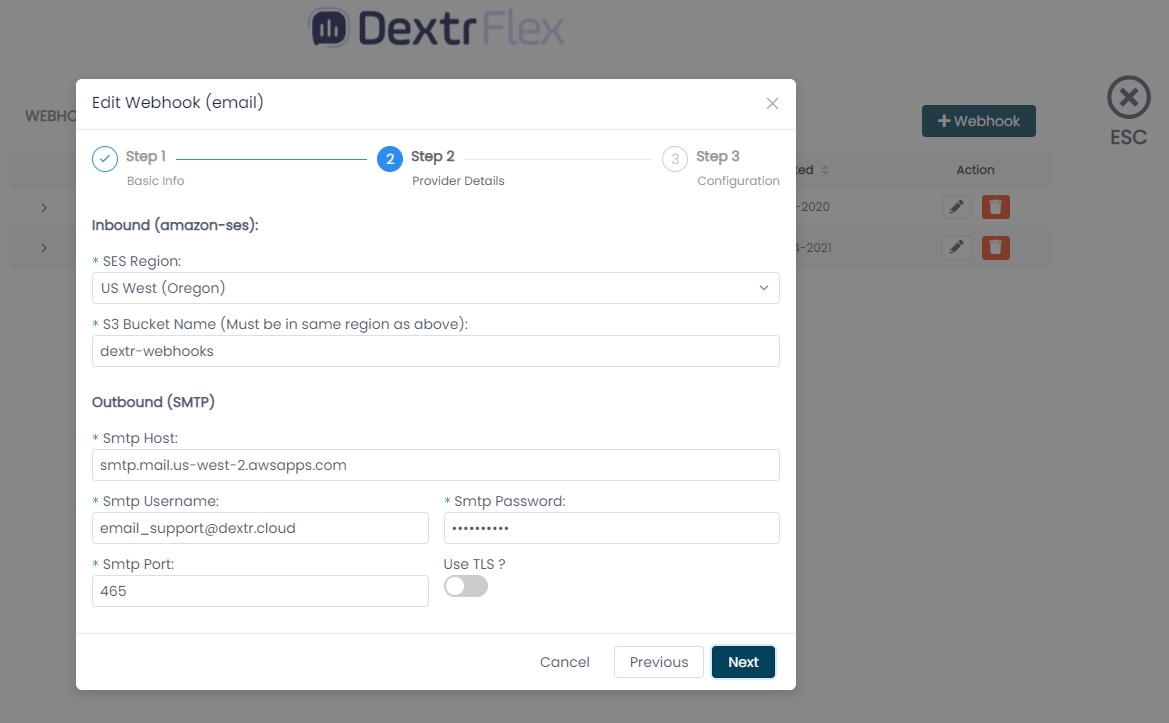Screen dimensions: 1169x723
Task: Add a new webhook with +Webhook
Action: 979,121
